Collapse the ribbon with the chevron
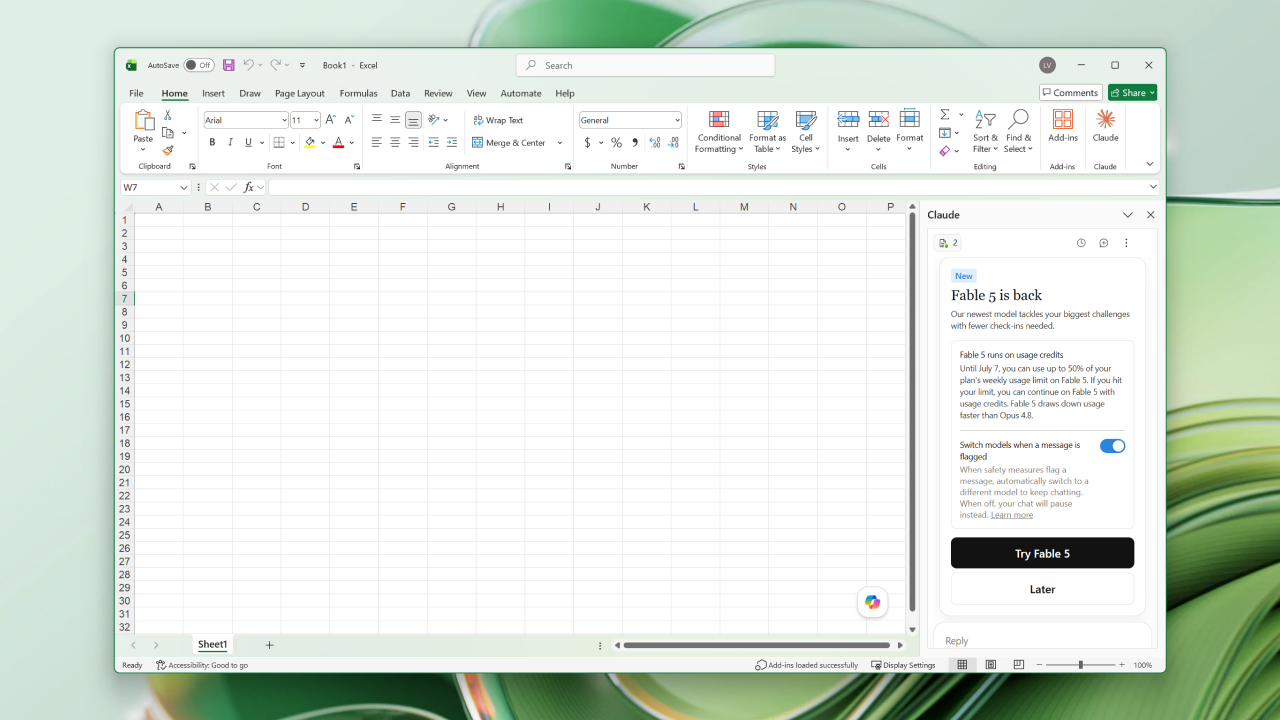The height and width of the screenshot is (720, 1280). [x=1150, y=165]
